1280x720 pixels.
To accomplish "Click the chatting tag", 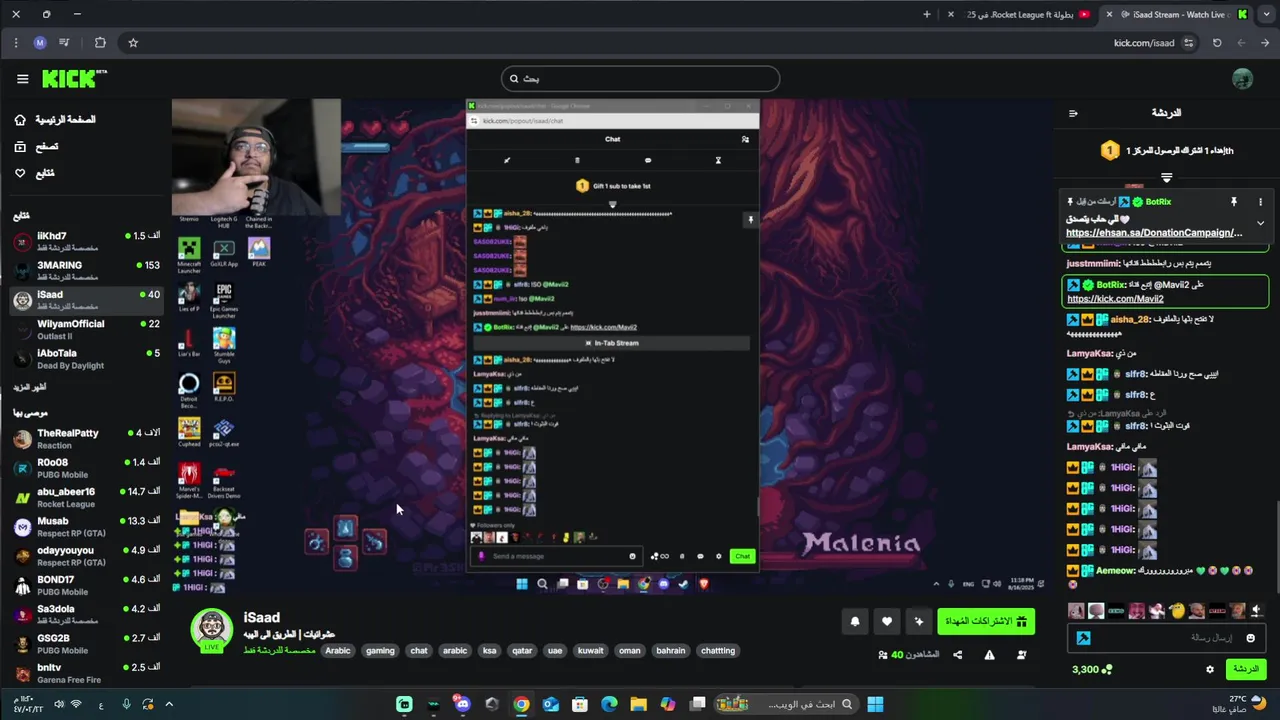I will 718,651.
